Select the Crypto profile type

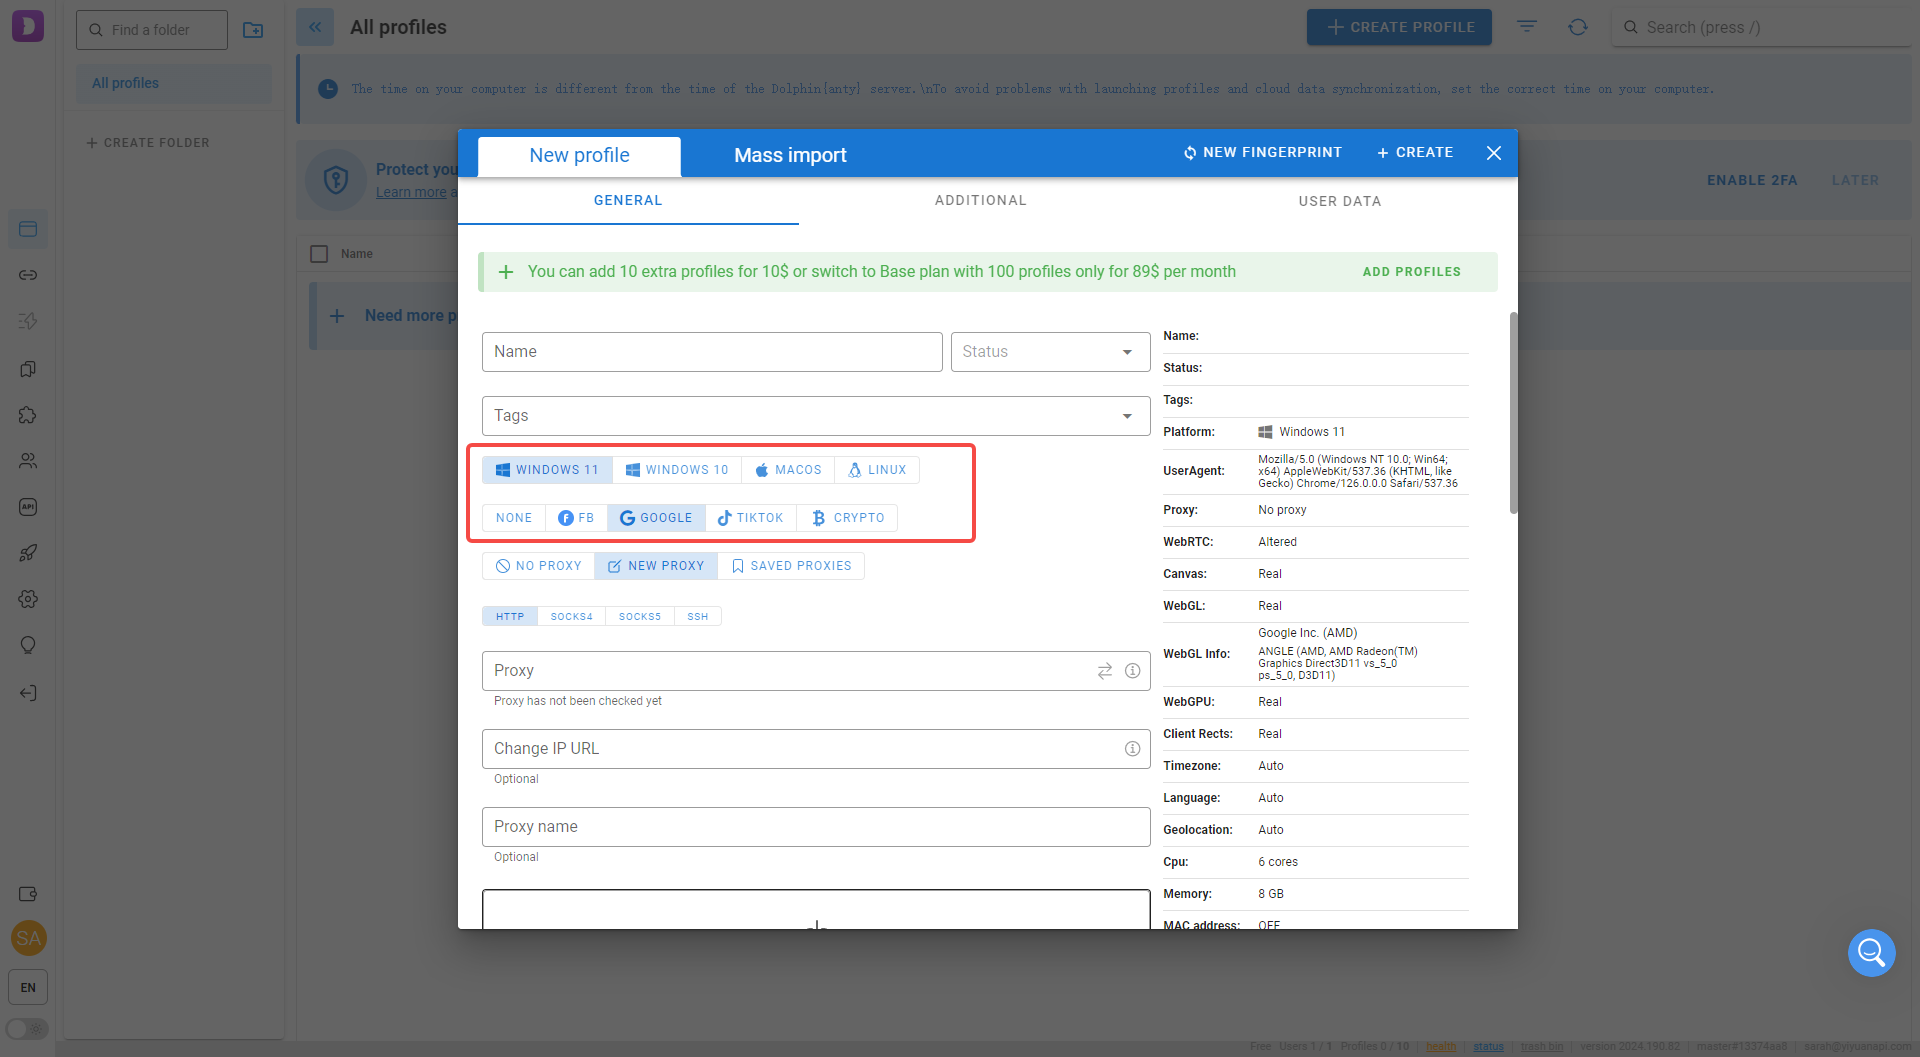[x=848, y=518]
